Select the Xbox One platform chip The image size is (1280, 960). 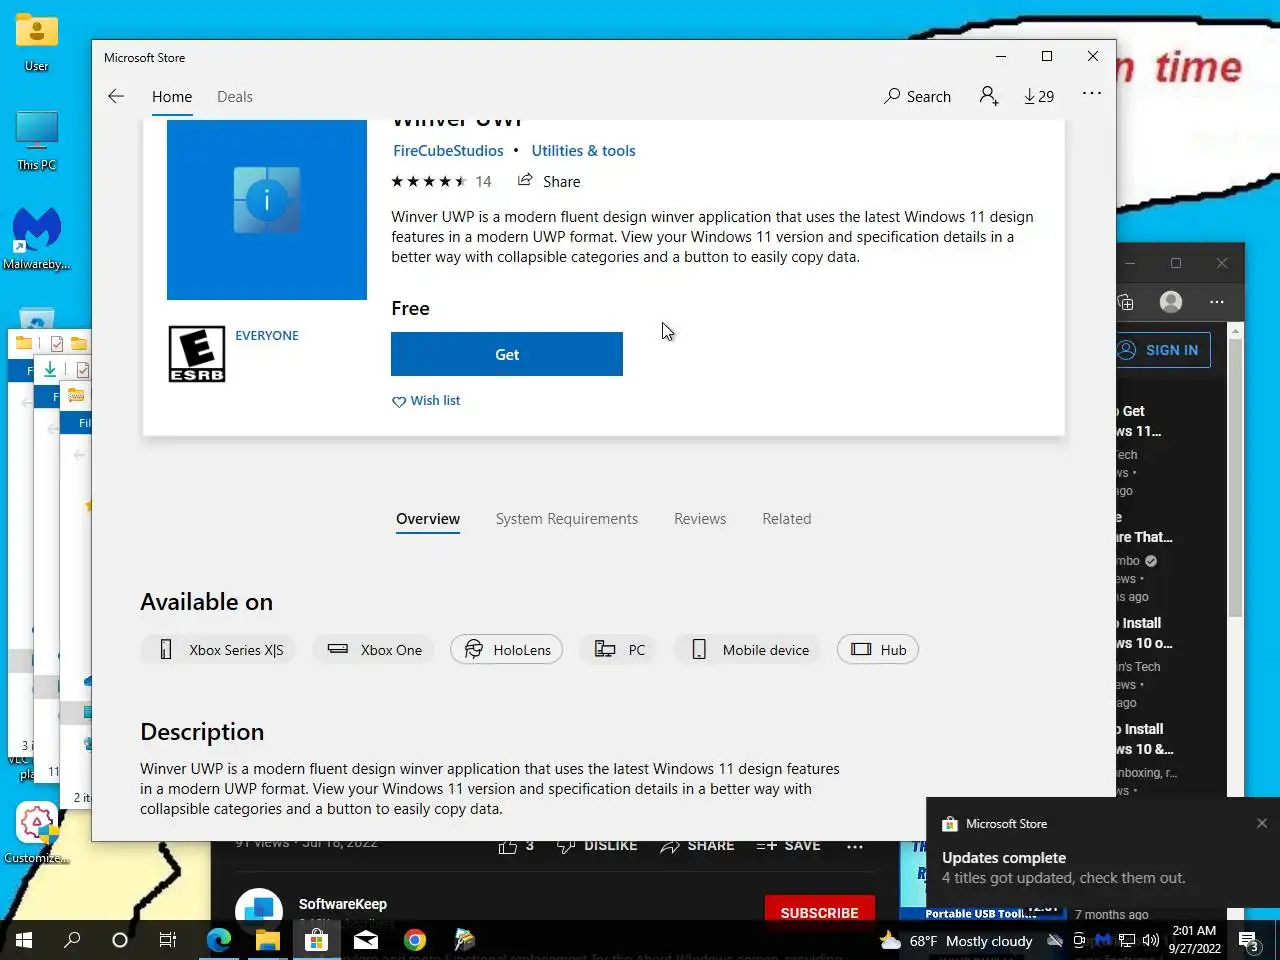375,650
